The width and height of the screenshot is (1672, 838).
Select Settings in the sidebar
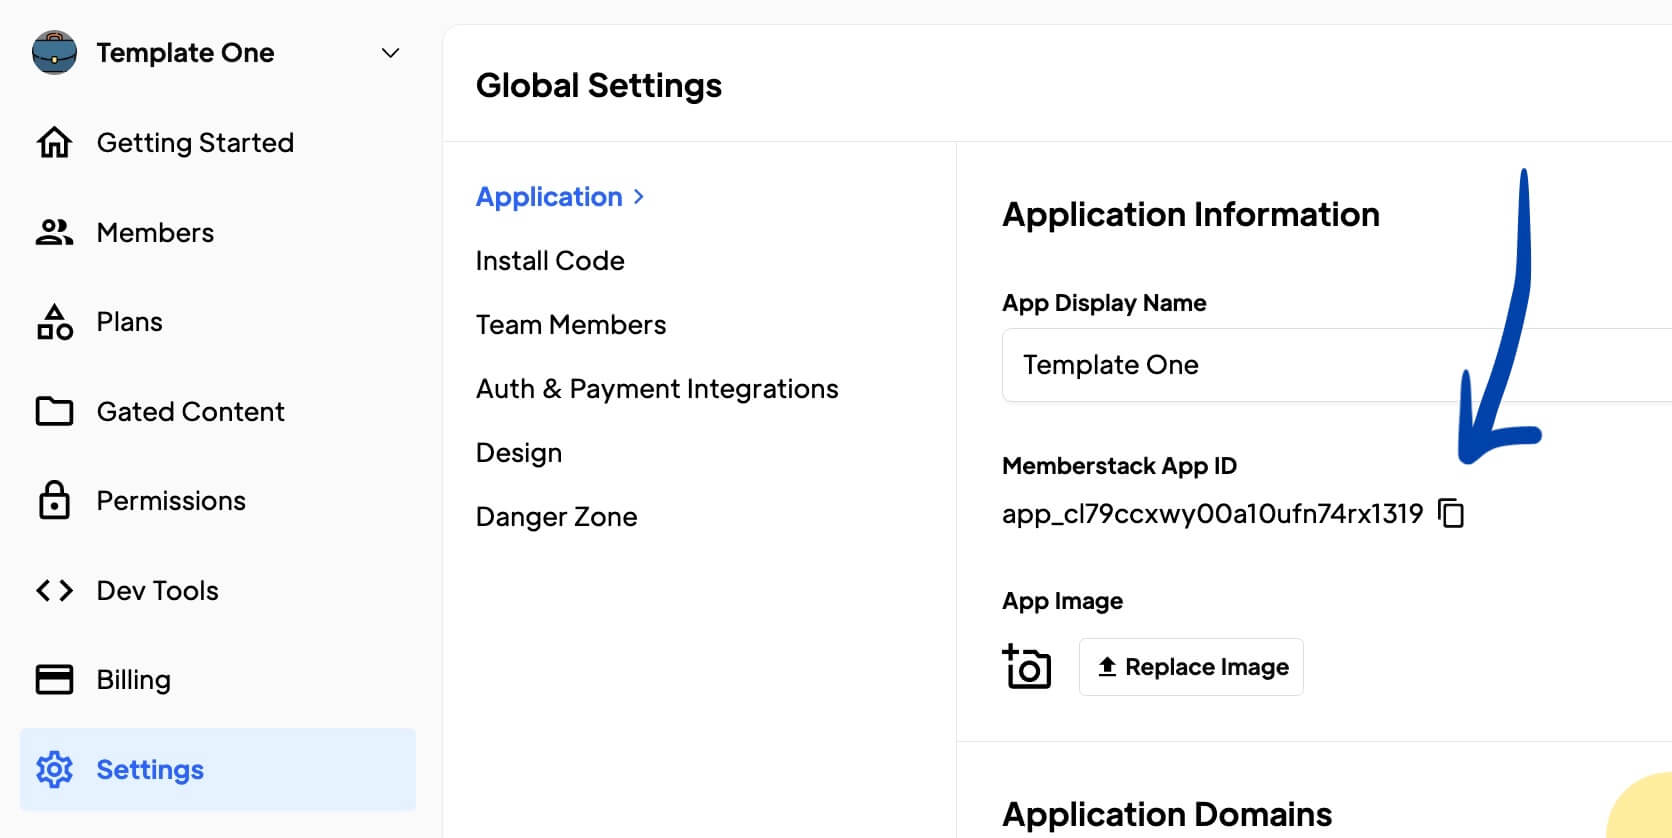click(x=218, y=769)
